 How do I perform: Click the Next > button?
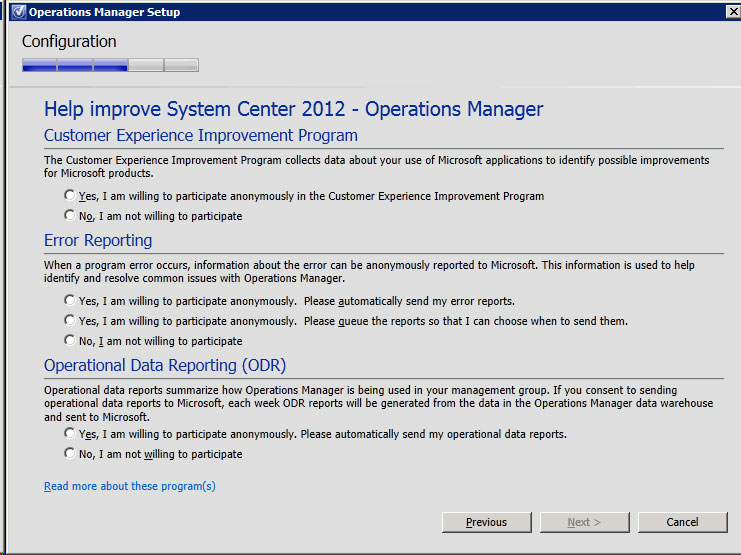tap(585, 522)
